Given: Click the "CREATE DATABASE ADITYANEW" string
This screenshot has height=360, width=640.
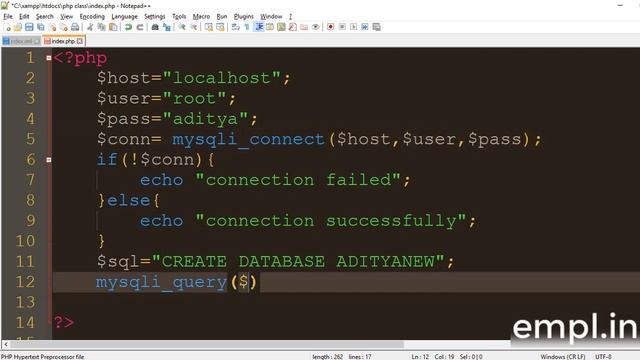Looking at the screenshot, I should point(298,261).
